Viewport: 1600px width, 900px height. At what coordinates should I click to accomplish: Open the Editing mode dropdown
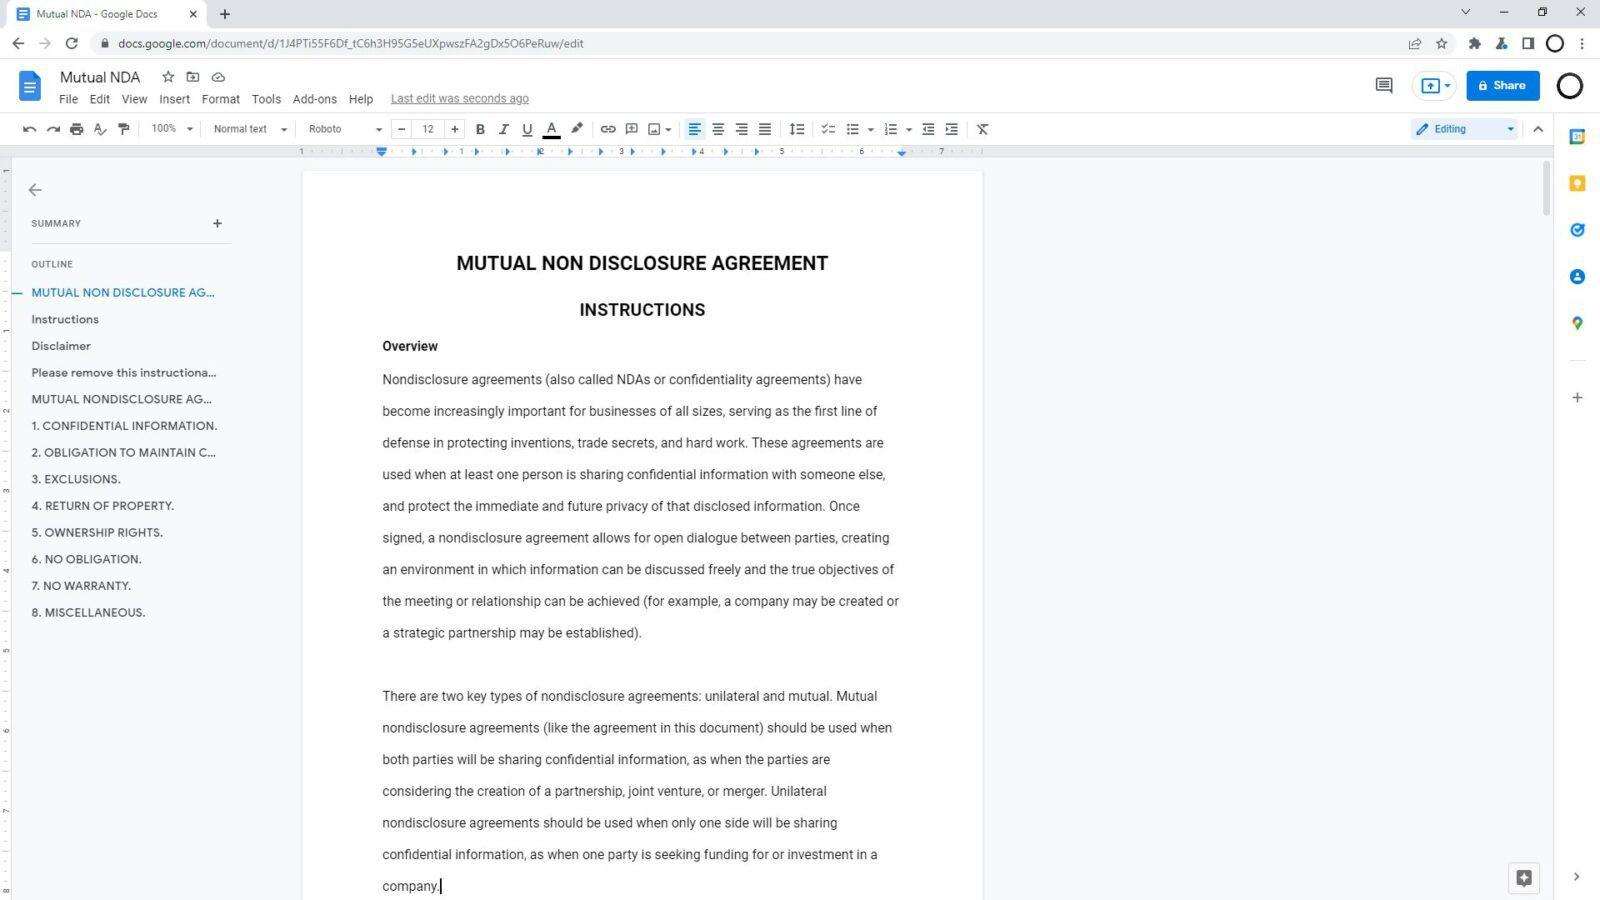tap(1463, 128)
